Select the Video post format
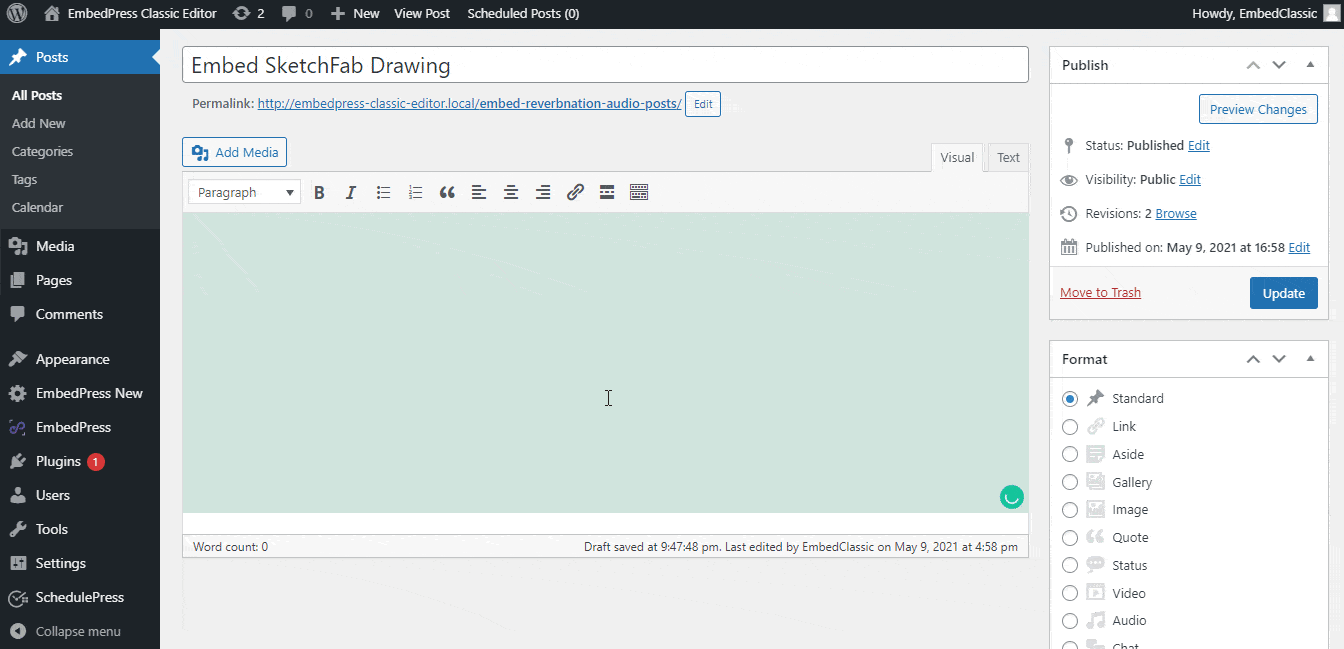 coord(1070,593)
